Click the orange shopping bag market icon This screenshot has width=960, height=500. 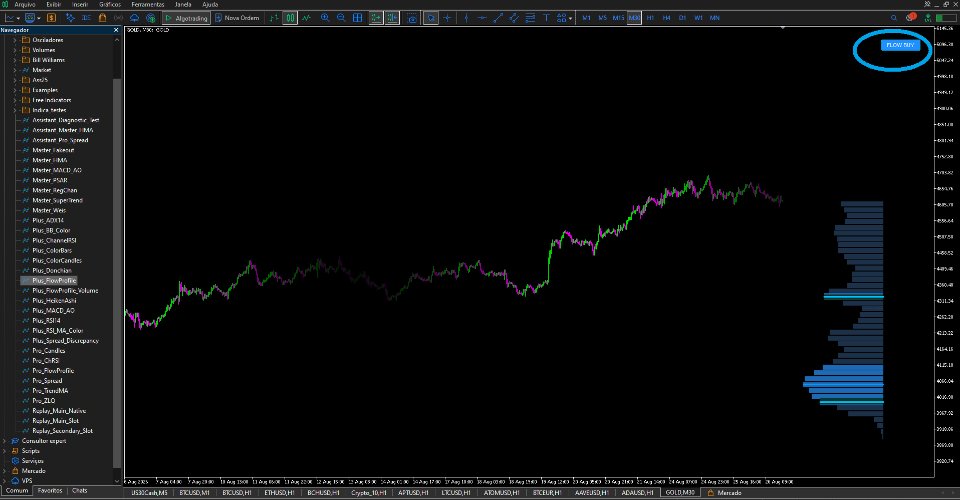pos(102,18)
